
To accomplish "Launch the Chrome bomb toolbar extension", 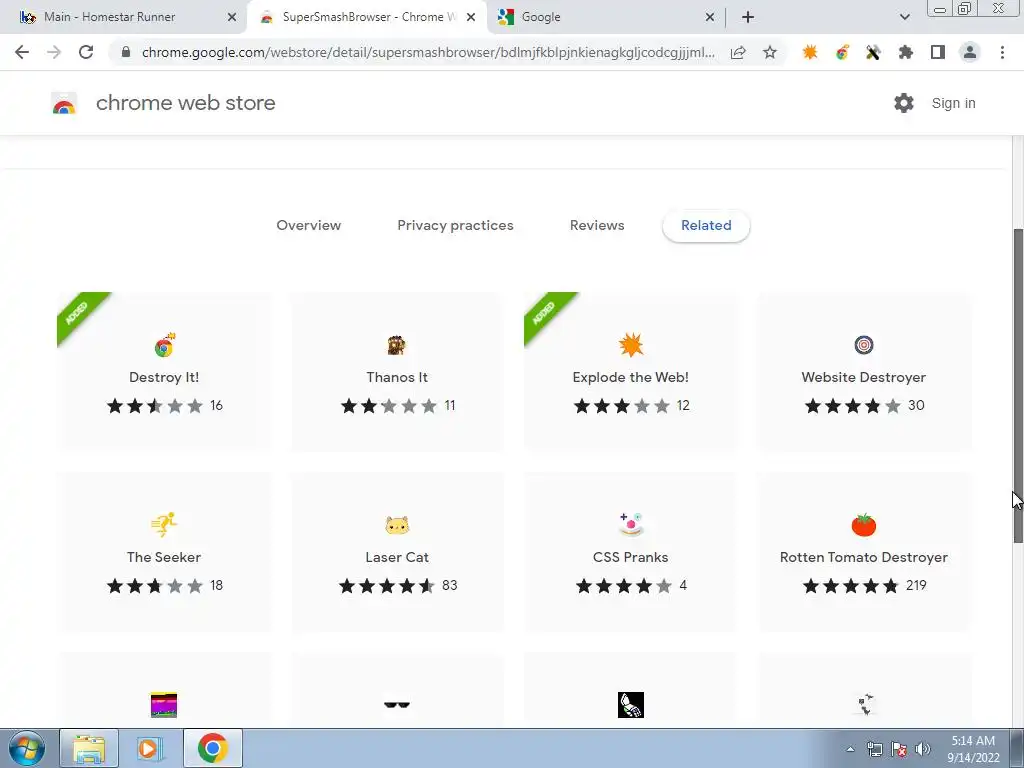I will click(x=842, y=52).
